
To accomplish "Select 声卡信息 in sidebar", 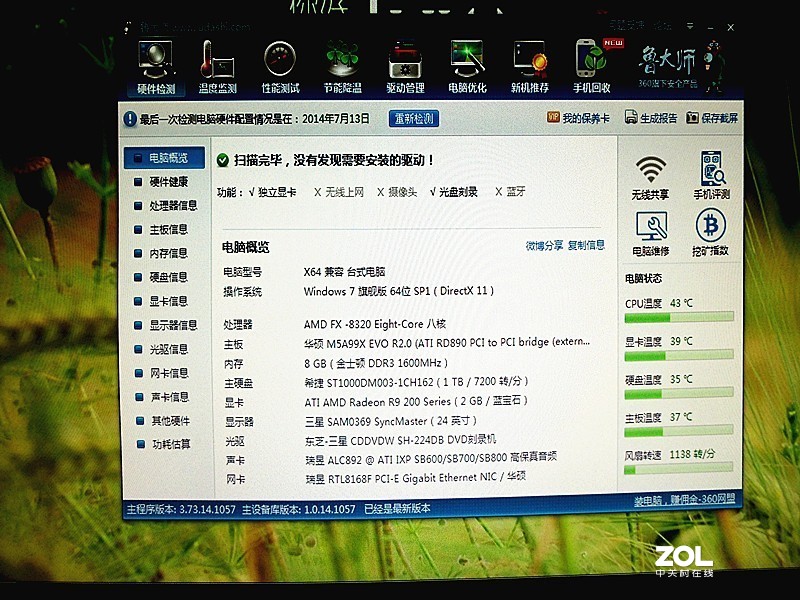I will click(x=164, y=397).
